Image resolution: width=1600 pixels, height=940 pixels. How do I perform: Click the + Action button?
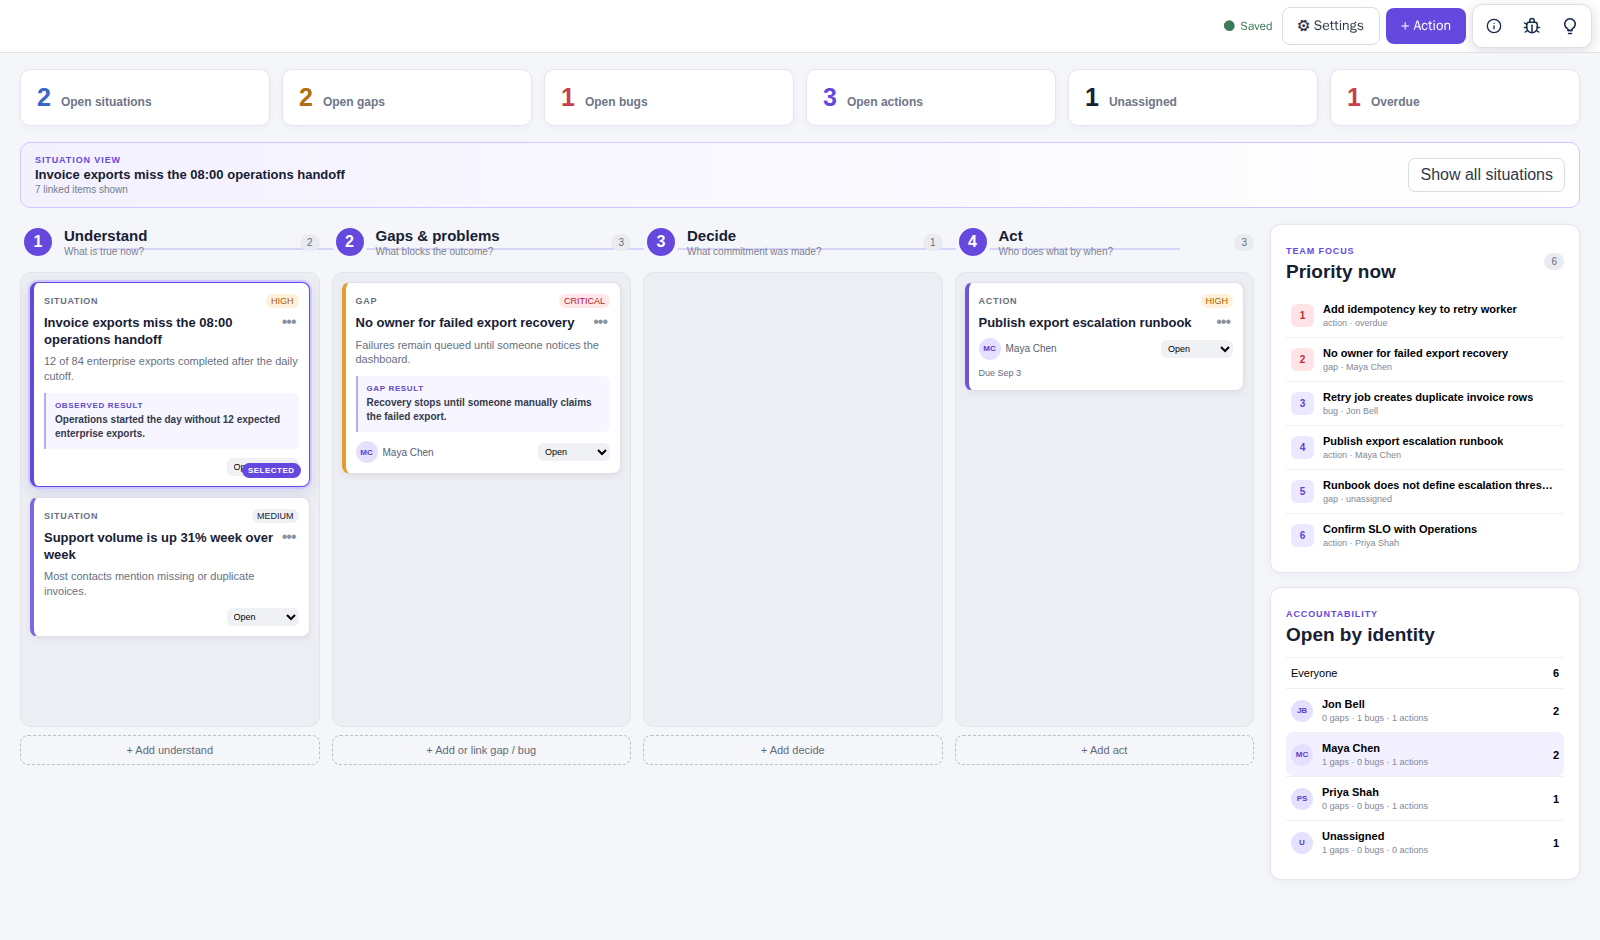tap(1425, 26)
